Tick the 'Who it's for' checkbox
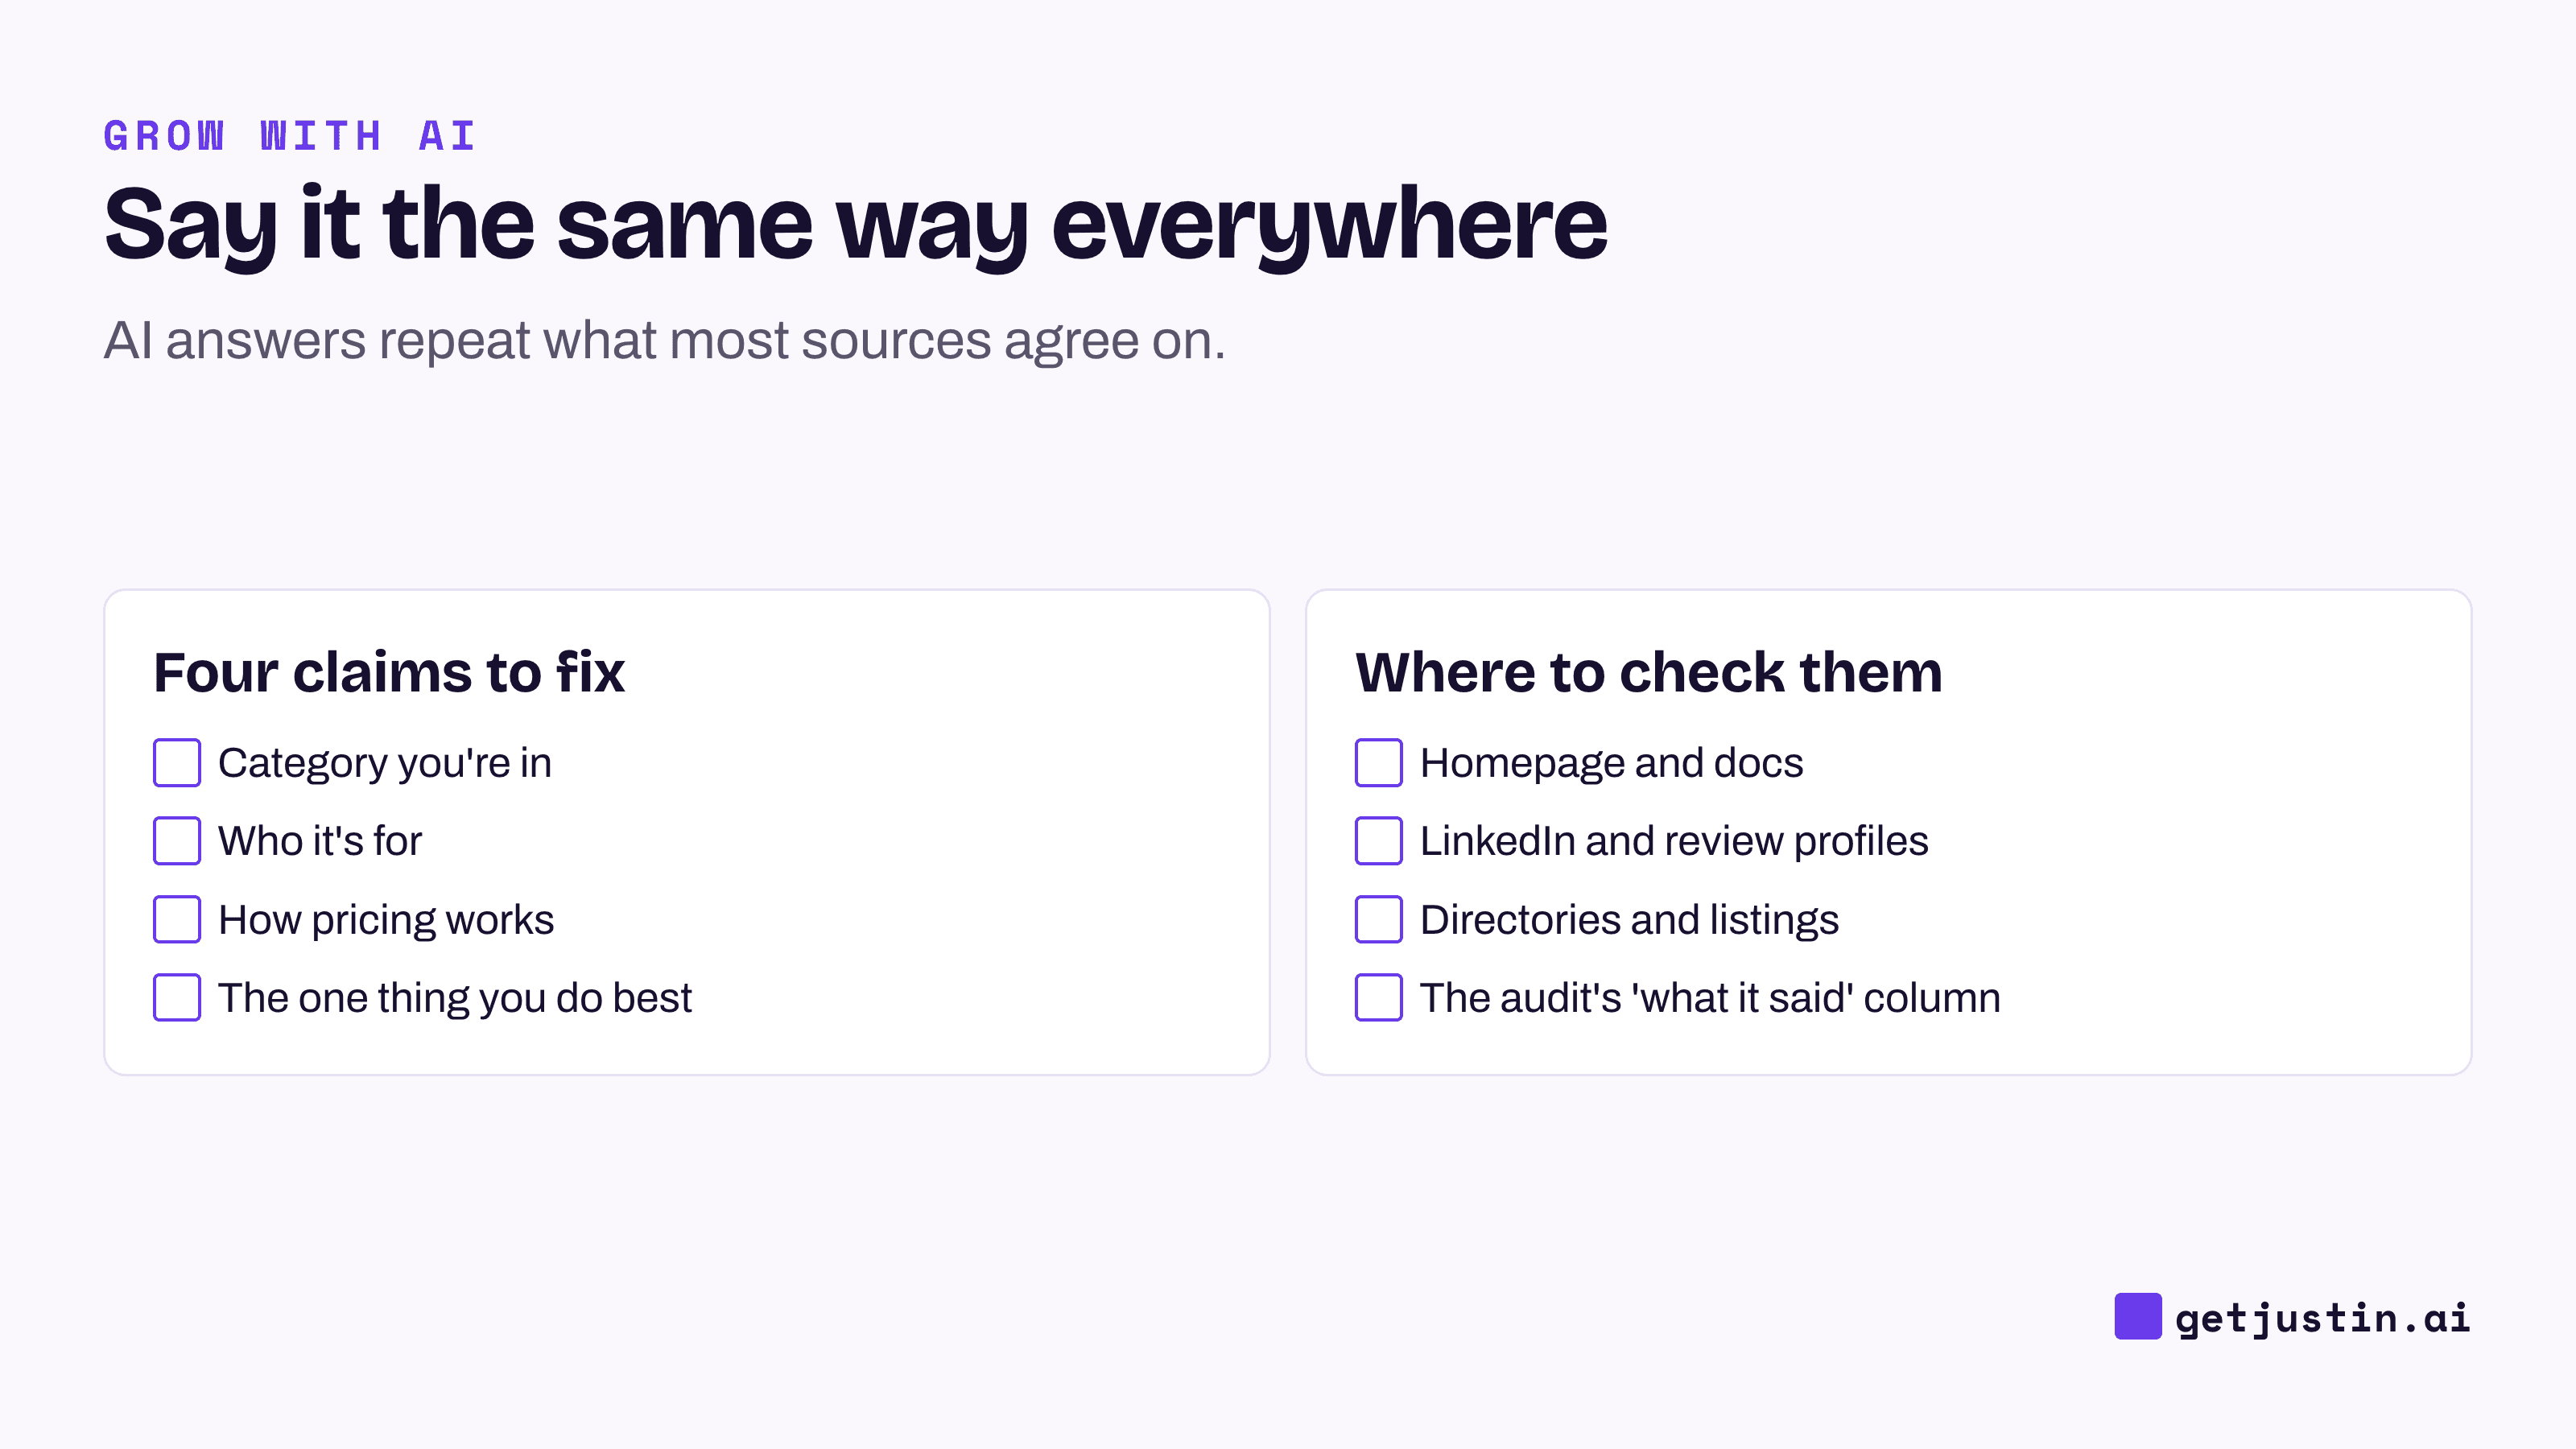Image resolution: width=2576 pixels, height=1449 pixels. coord(177,841)
